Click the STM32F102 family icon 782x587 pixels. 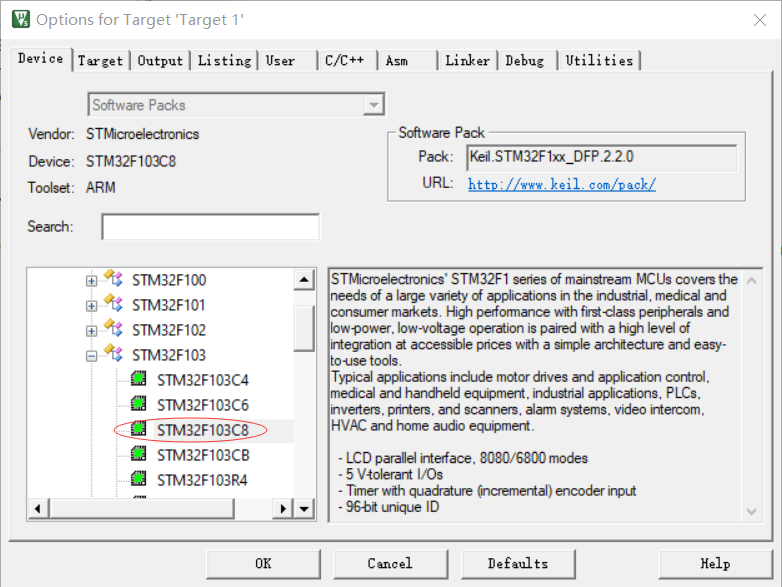(114, 328)
